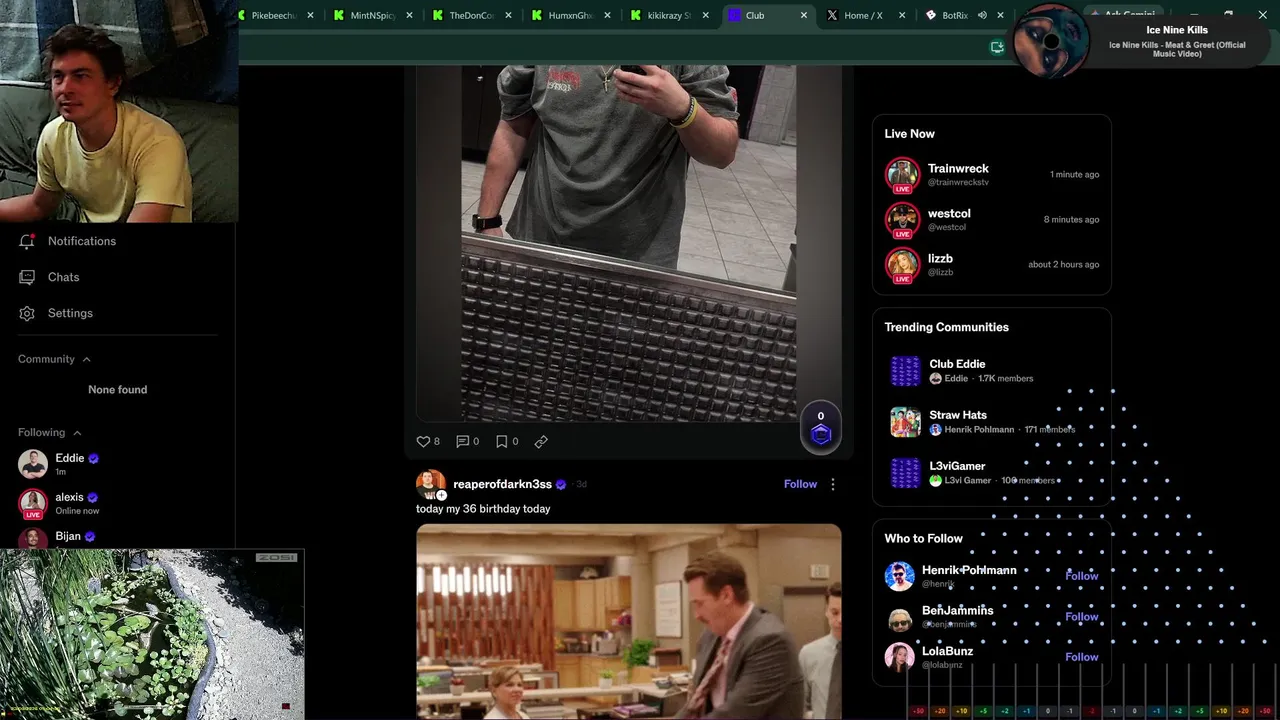
Task: Click the '3d' post timestamp
Action: 581,484
